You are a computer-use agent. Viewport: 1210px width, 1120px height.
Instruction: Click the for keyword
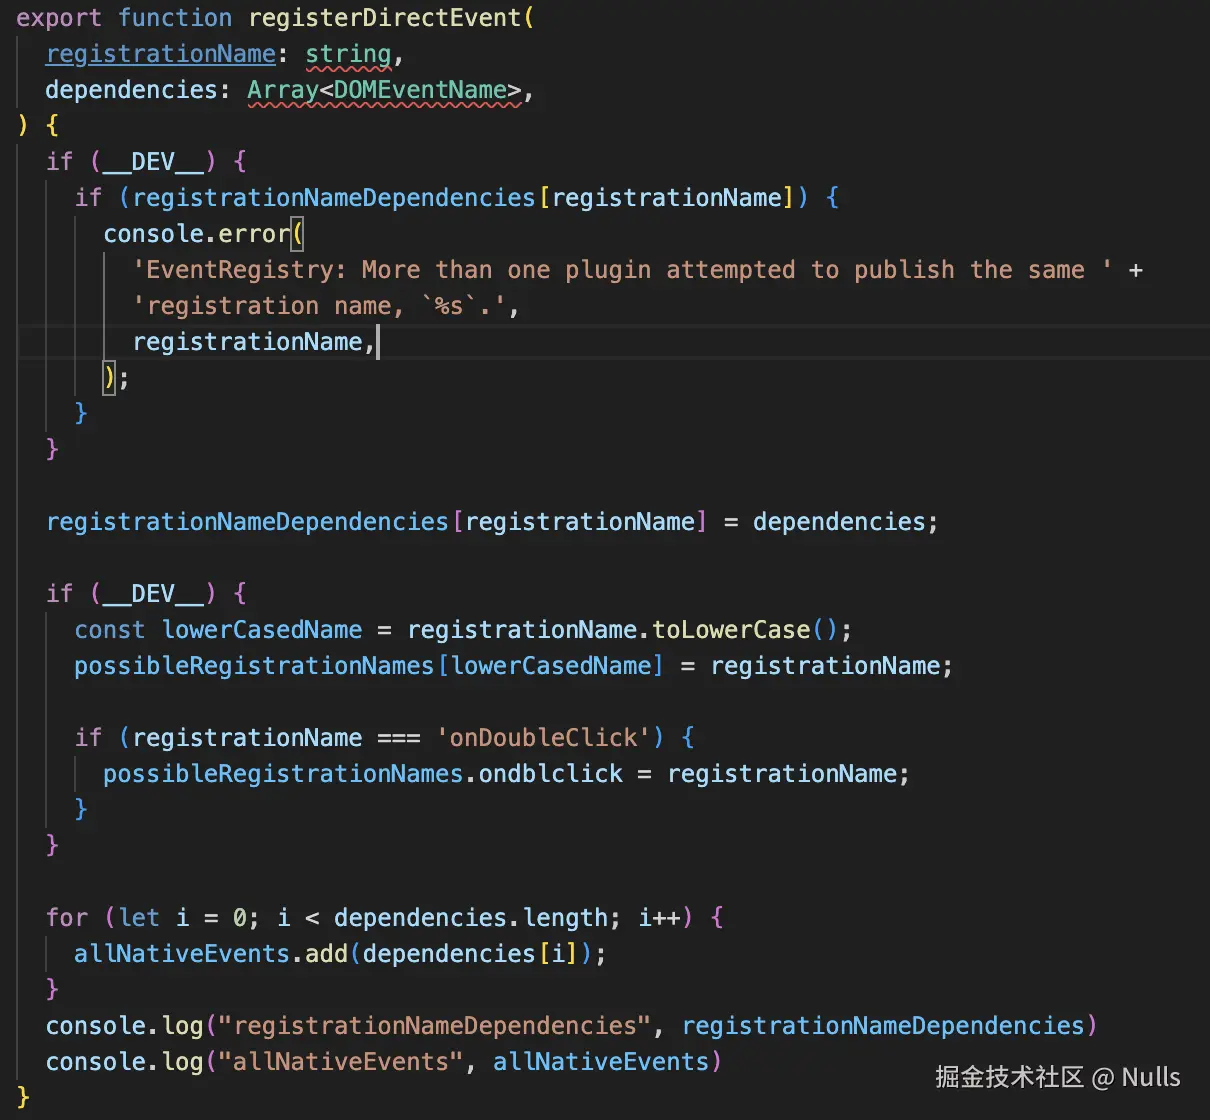(x=67, y=918)
